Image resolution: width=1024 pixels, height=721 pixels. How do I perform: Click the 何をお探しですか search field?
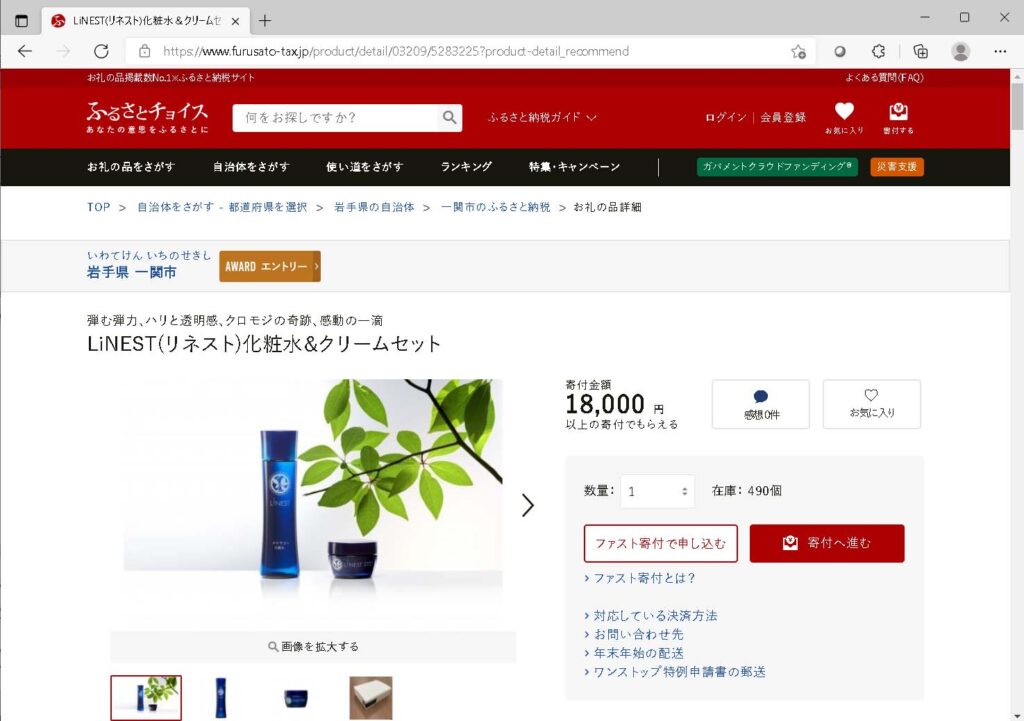[335, 118]
